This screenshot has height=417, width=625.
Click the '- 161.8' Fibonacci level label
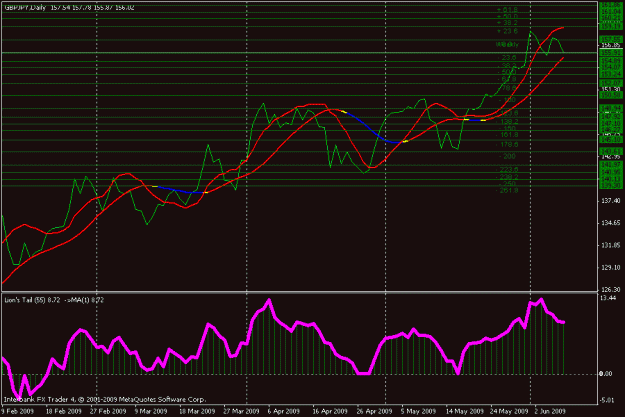[507, 135]
